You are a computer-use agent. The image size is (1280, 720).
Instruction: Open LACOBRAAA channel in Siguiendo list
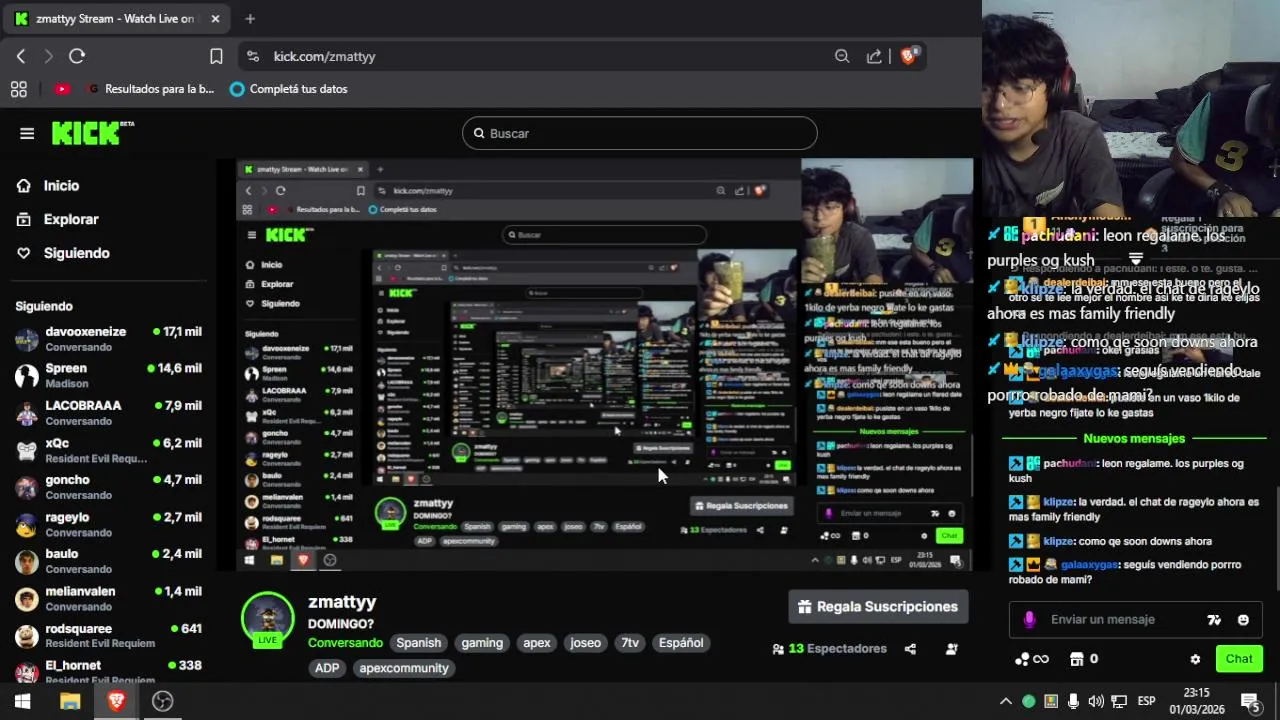click(108, 413)
